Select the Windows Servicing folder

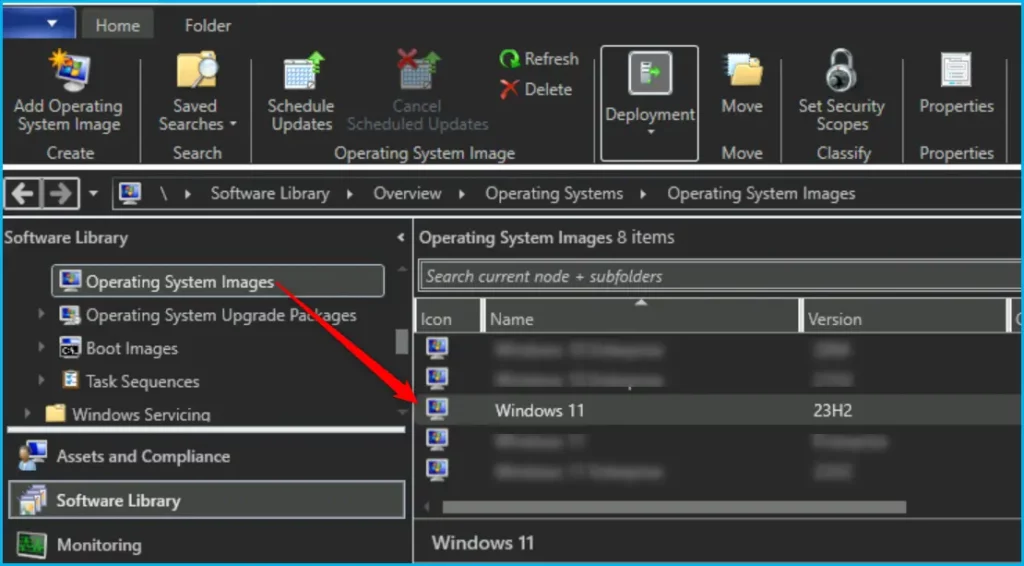point(141,415)
